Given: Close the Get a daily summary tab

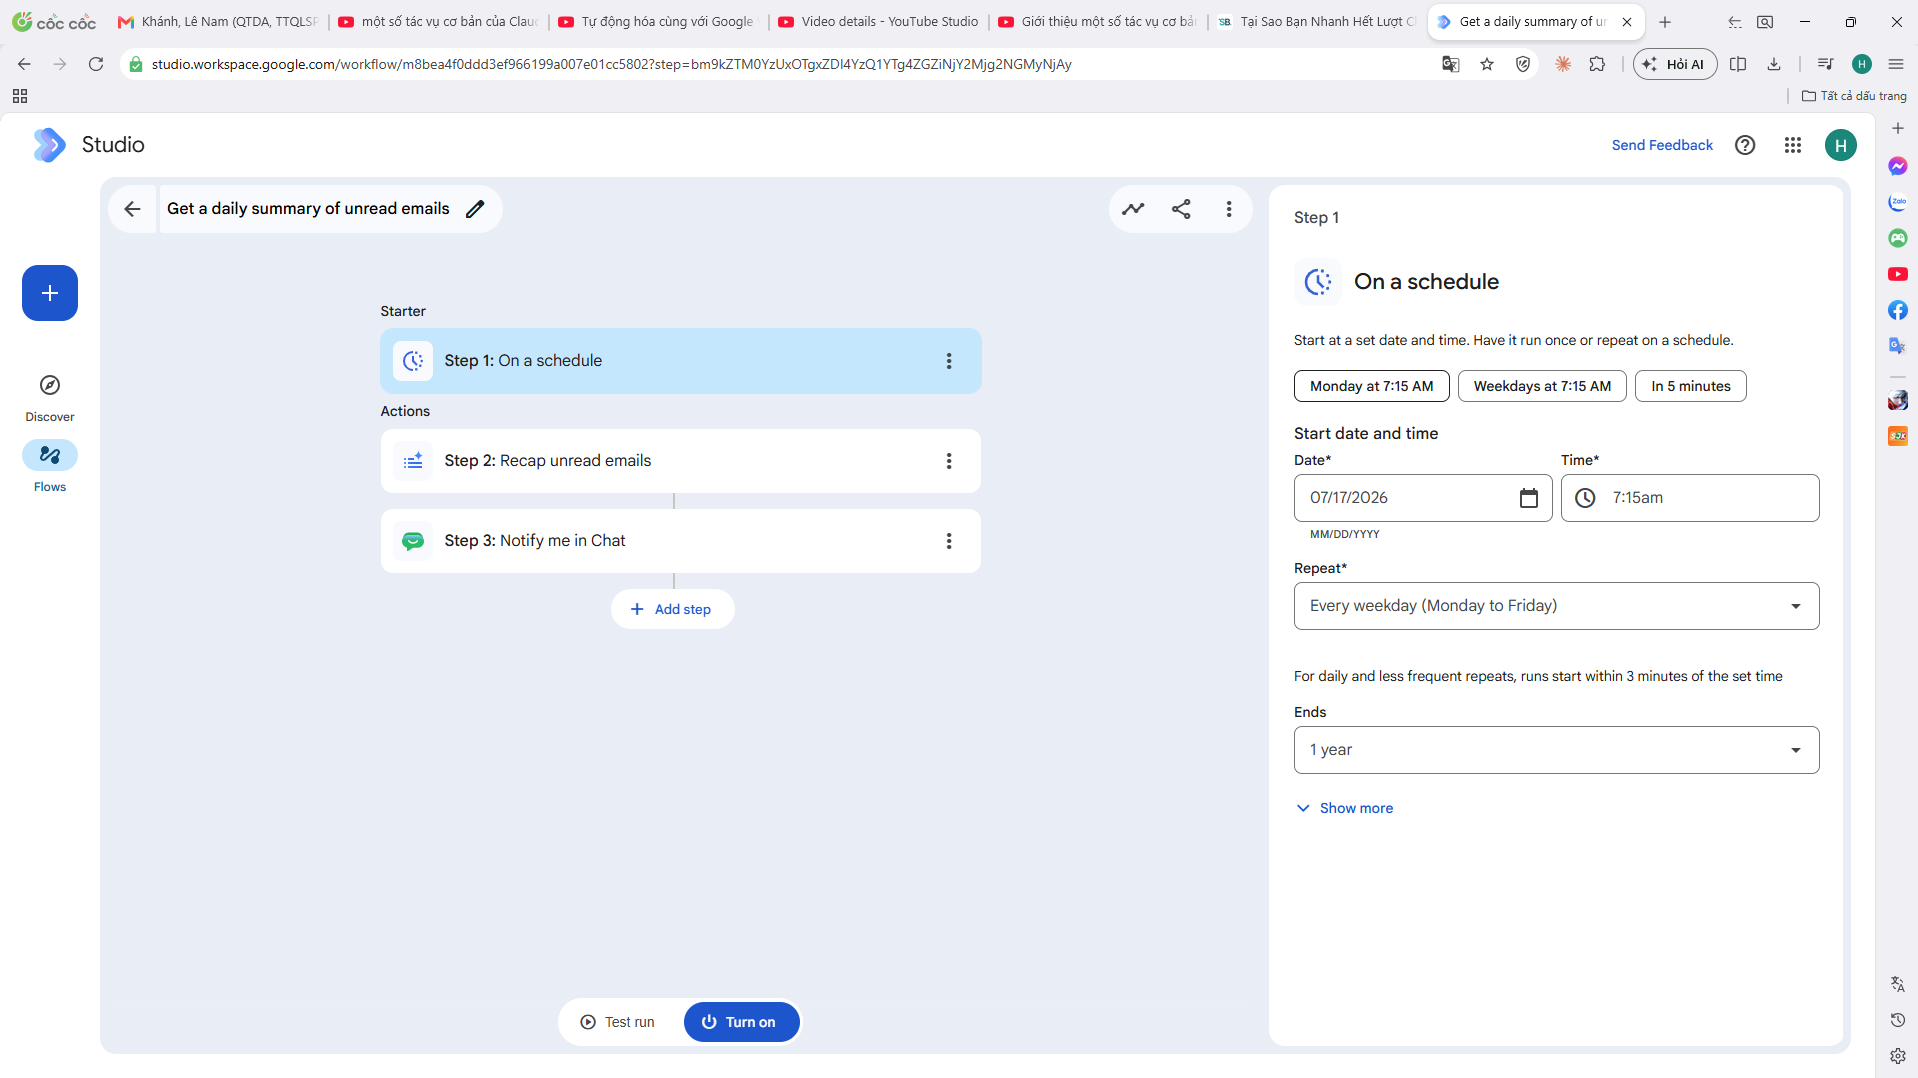Looking at the screenshot, I should pos(1627,21).
